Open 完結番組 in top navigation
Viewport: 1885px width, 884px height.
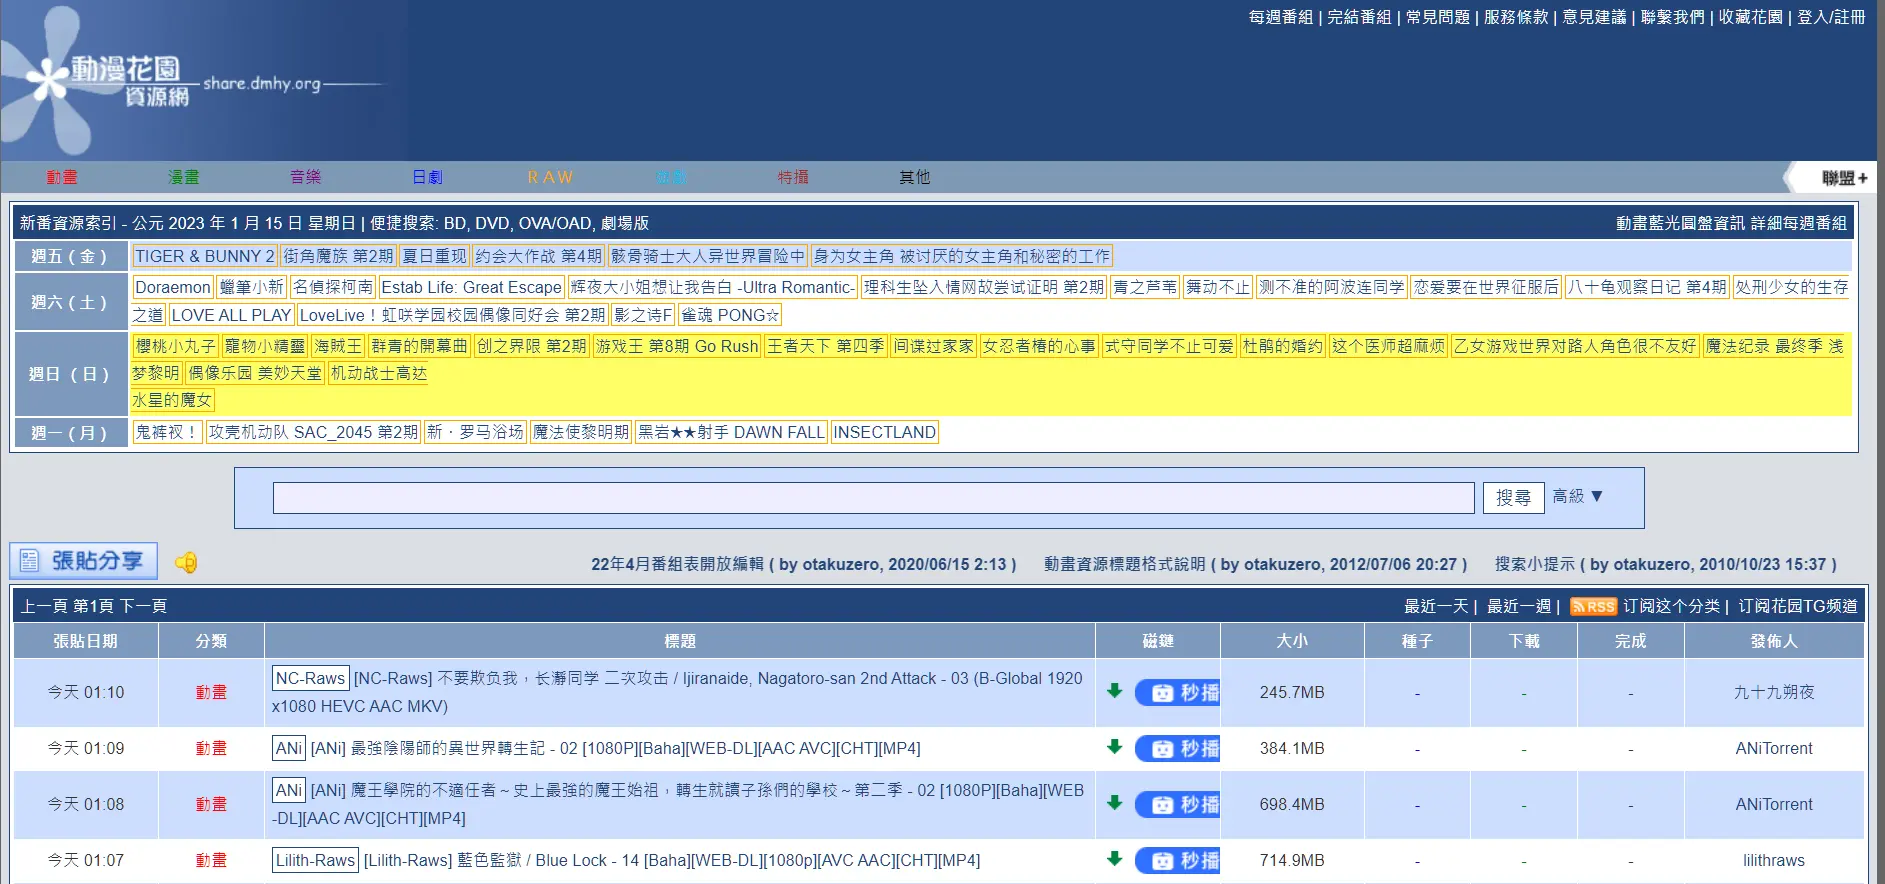1359,17
